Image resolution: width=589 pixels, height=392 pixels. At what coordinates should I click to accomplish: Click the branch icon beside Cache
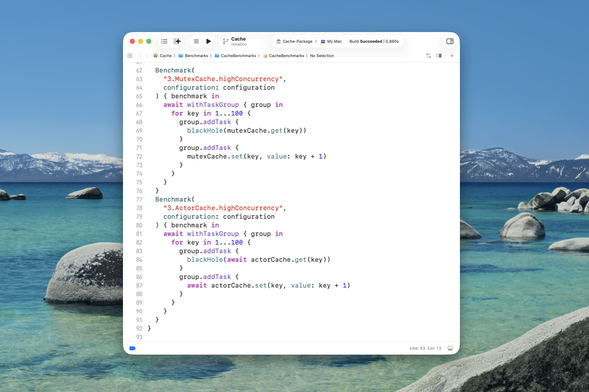(x=225, y=41)
